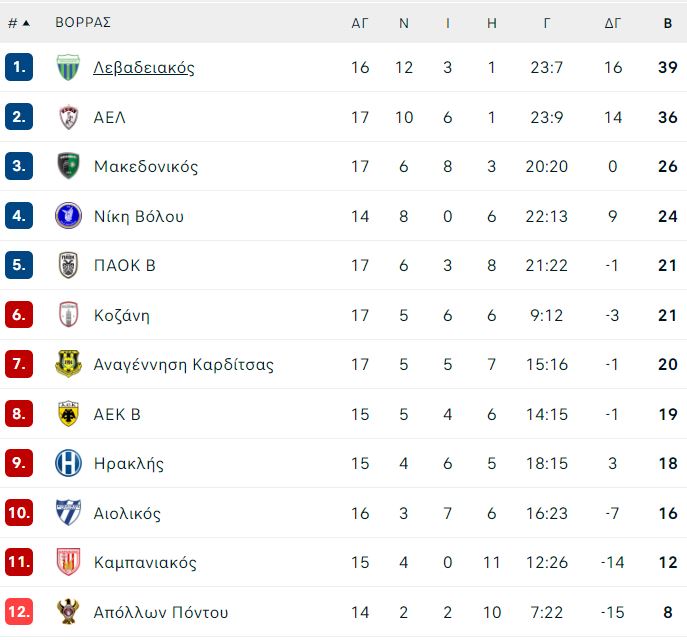
Task: Open the Λεβαδειακός team link
Action: [x=144, y=68]
